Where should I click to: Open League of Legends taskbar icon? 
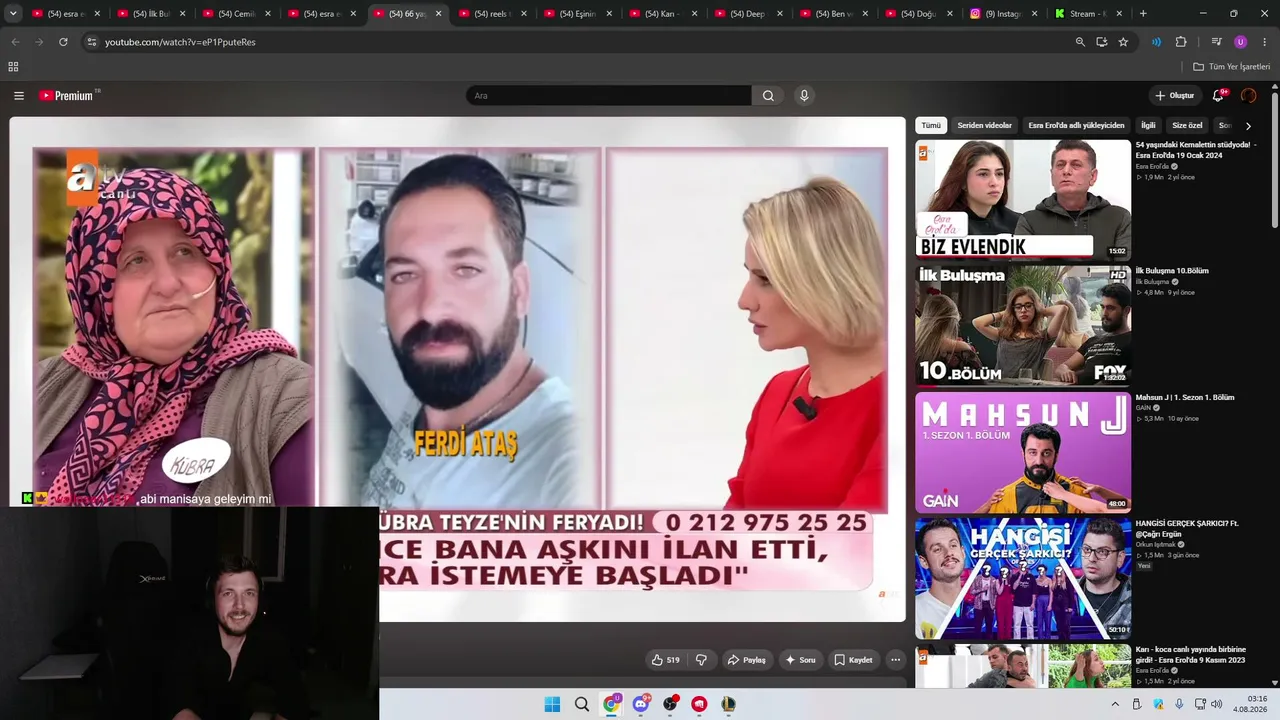coord(728,704)
